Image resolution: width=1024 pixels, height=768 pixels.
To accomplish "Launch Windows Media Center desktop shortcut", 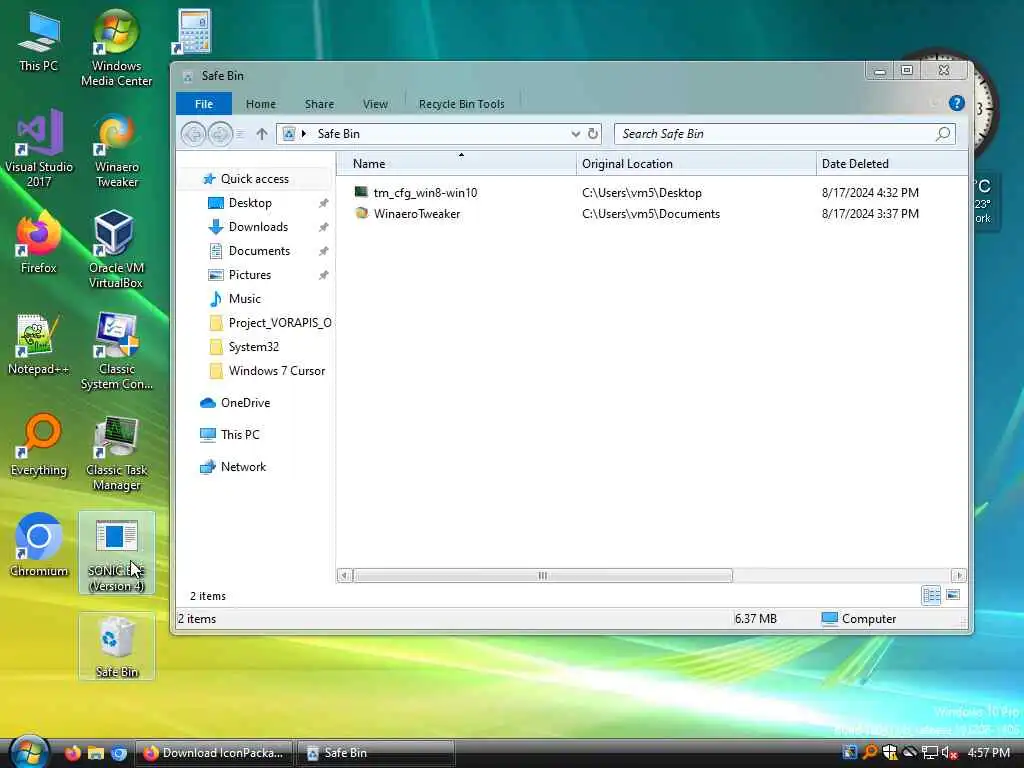I will click(116, 47).
